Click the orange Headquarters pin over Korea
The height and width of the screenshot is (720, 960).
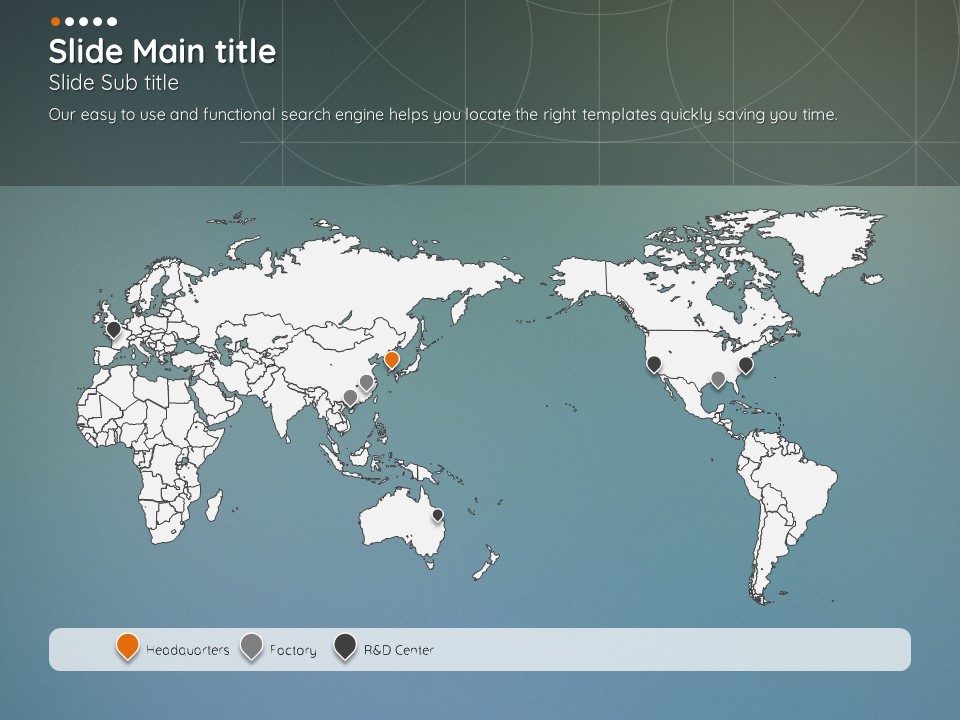392,359
